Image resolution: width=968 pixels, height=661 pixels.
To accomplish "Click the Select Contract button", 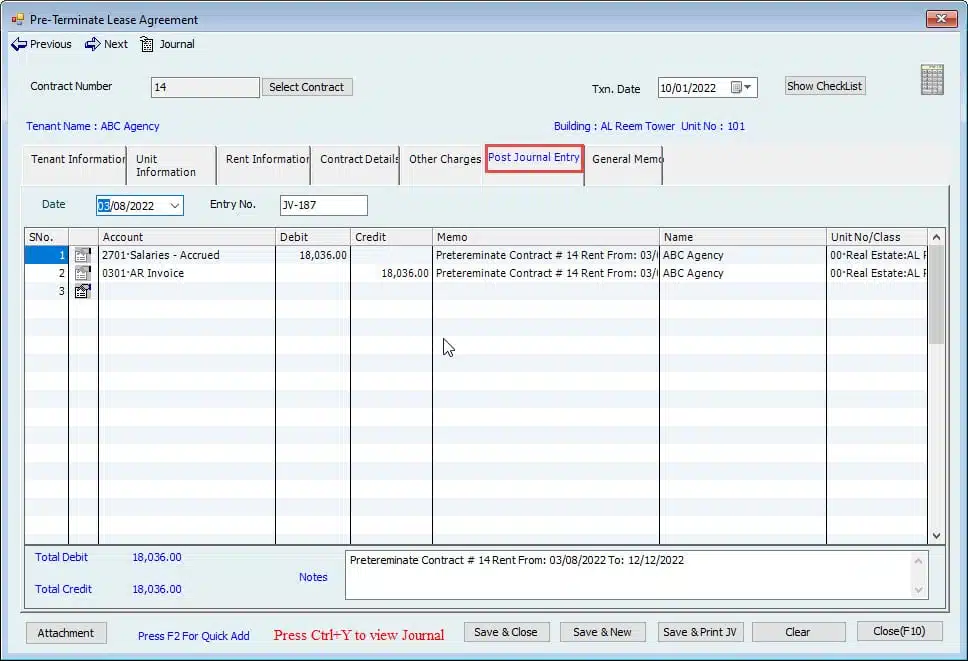I will pyautogui.click(x=307, y=87).
